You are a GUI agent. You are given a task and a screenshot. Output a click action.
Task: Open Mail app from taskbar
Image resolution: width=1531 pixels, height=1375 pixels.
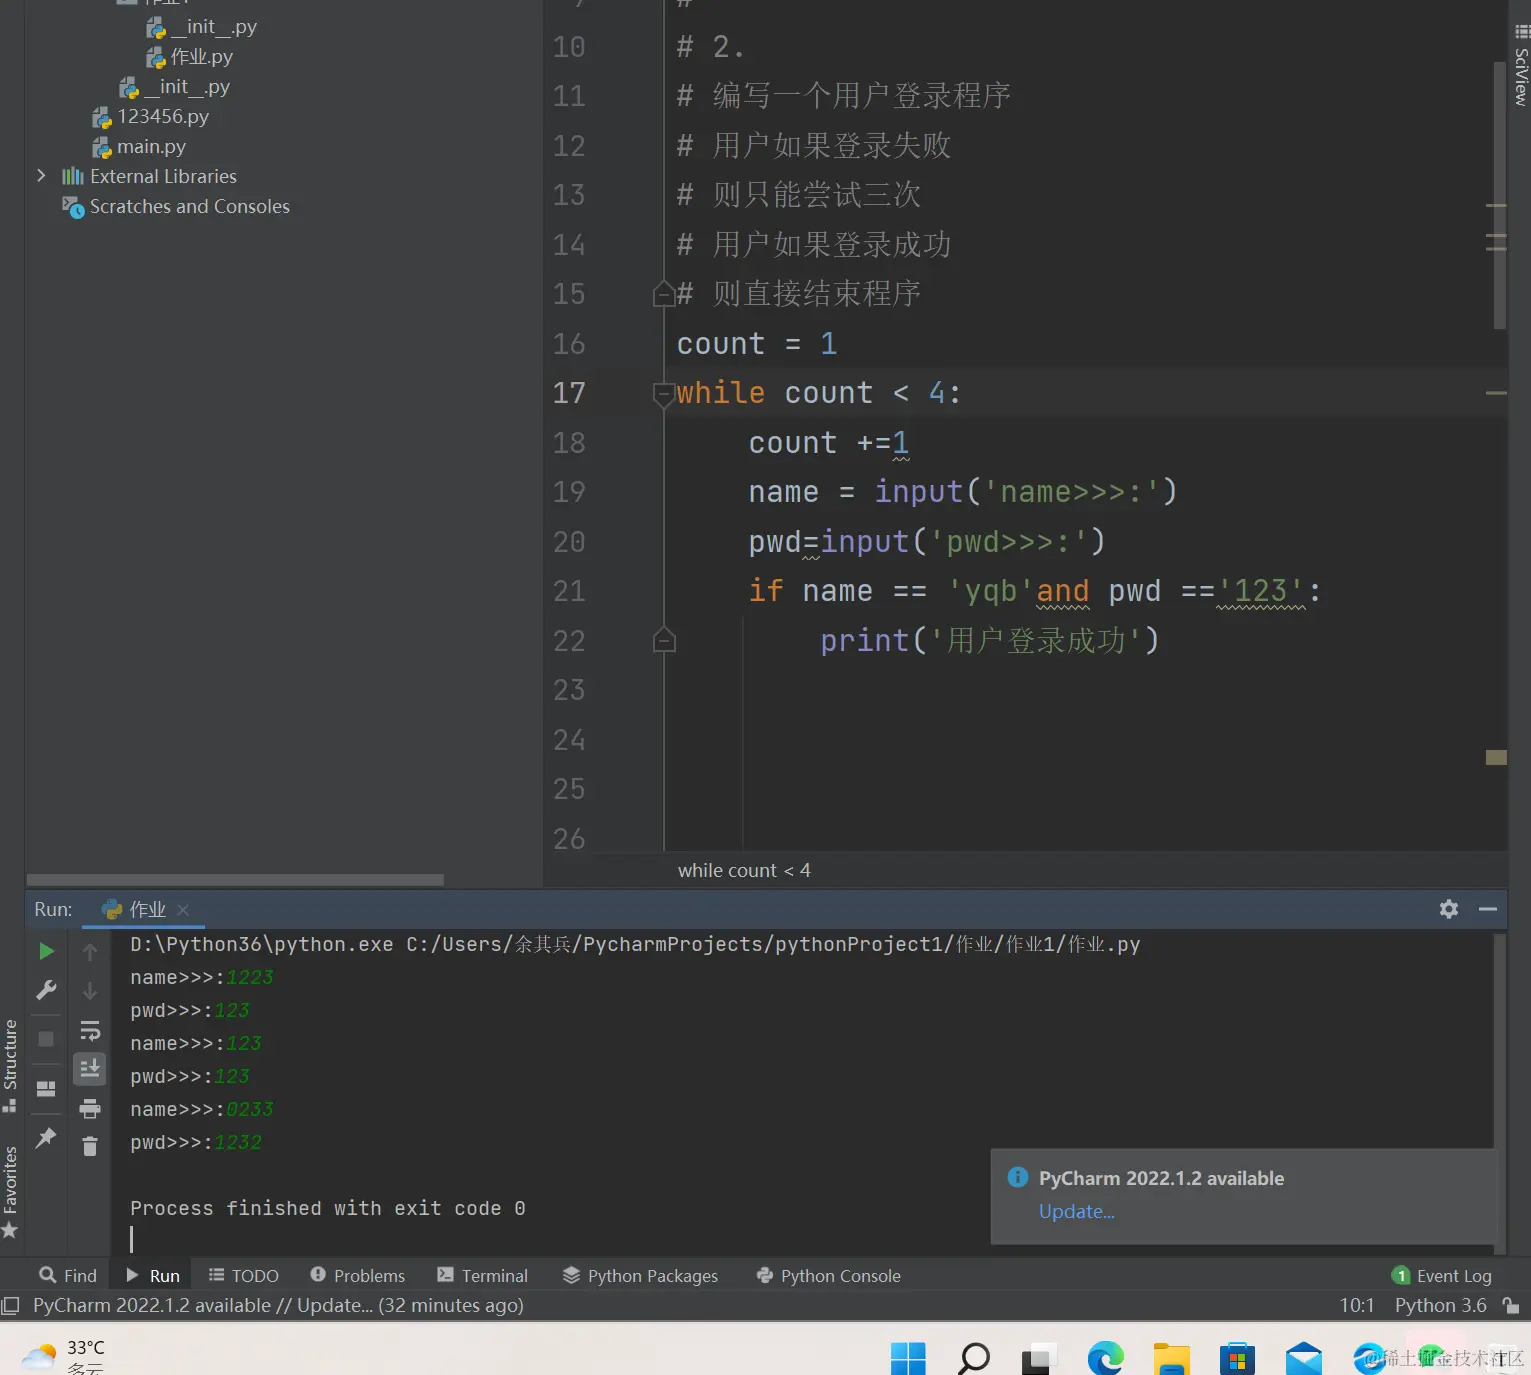point(1303,1358)
